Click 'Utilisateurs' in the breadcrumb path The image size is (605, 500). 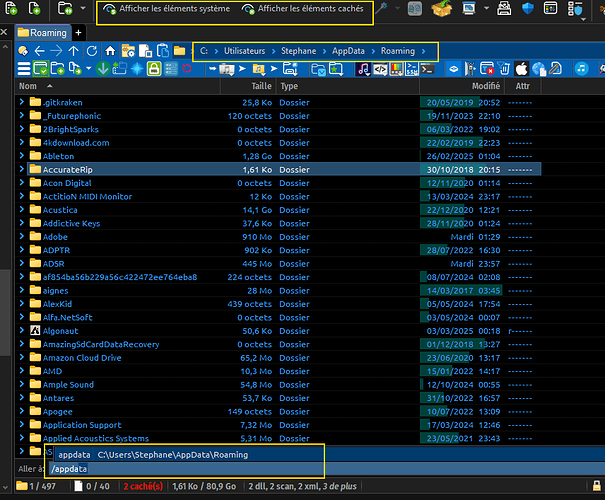click(x=245, y=50)
